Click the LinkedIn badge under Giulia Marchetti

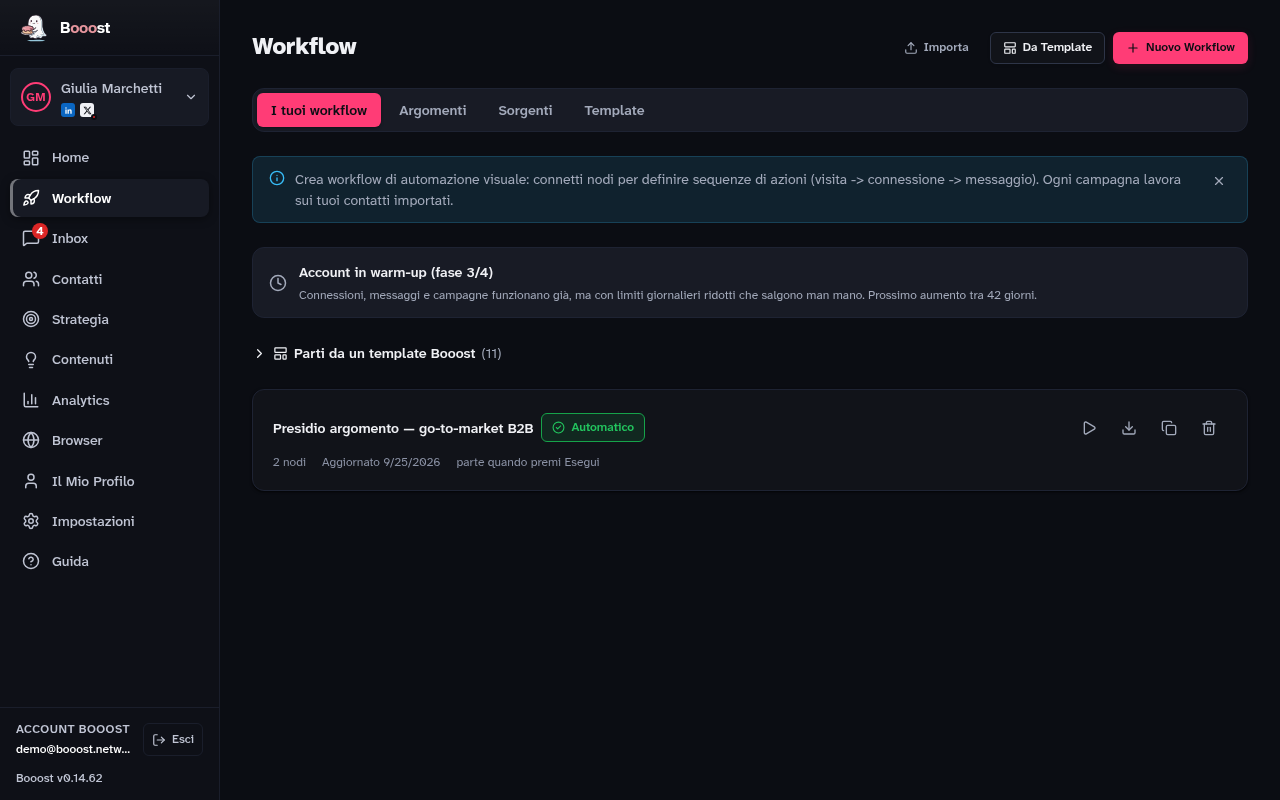68,110
